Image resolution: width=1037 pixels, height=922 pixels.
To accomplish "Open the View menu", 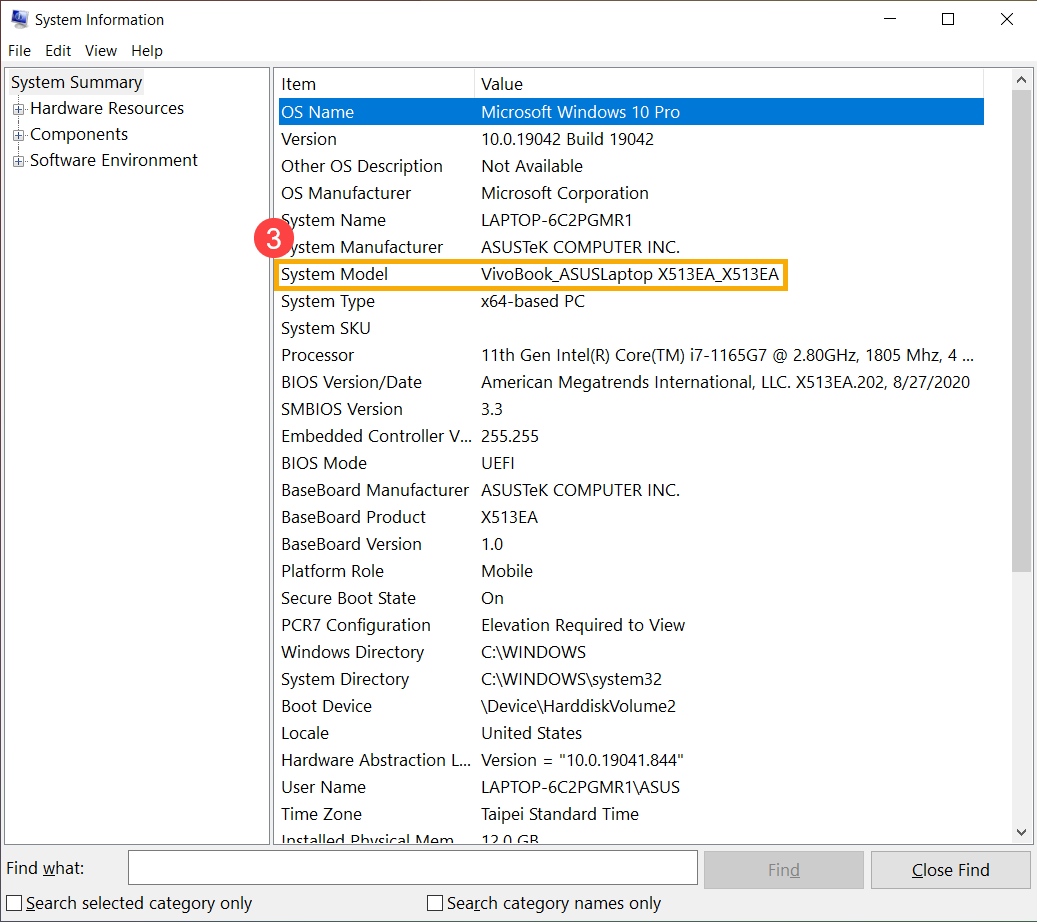I will click(100, 51).
